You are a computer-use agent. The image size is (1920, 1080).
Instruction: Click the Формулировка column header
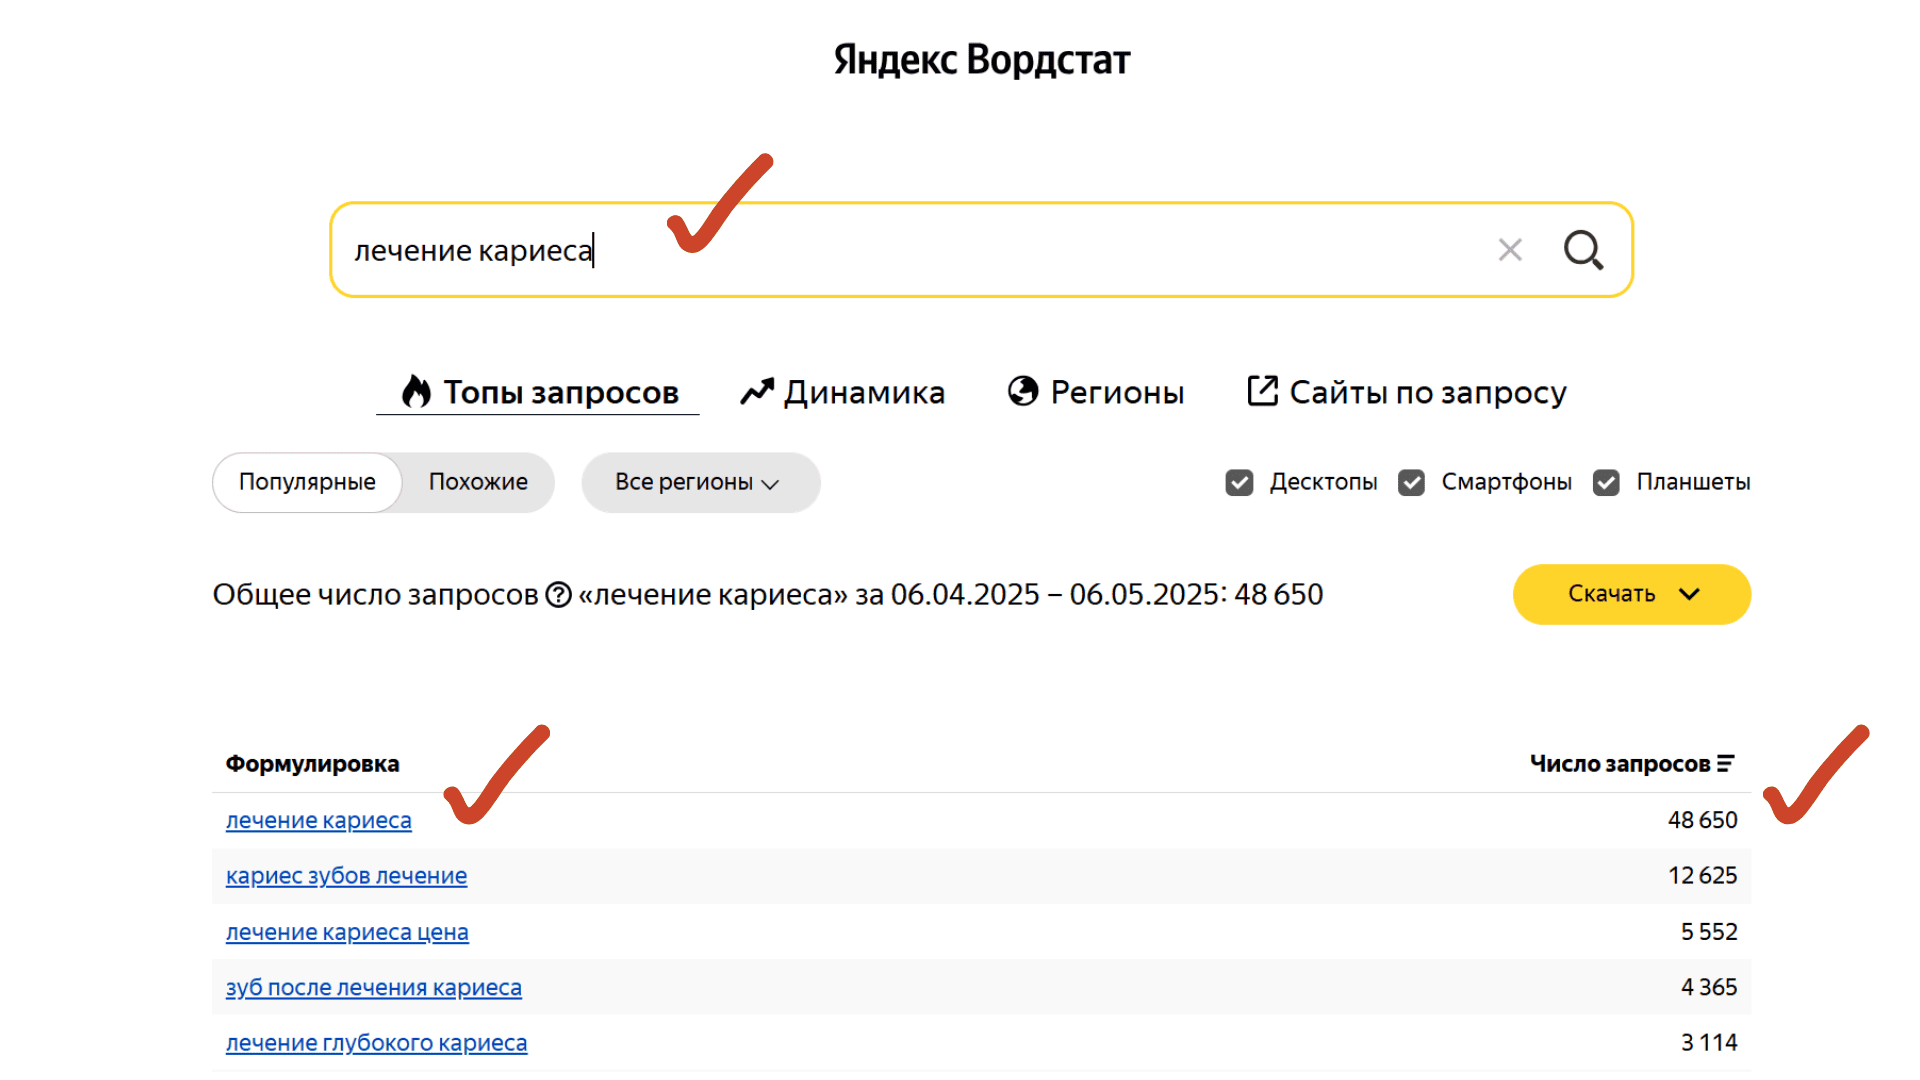312,764
